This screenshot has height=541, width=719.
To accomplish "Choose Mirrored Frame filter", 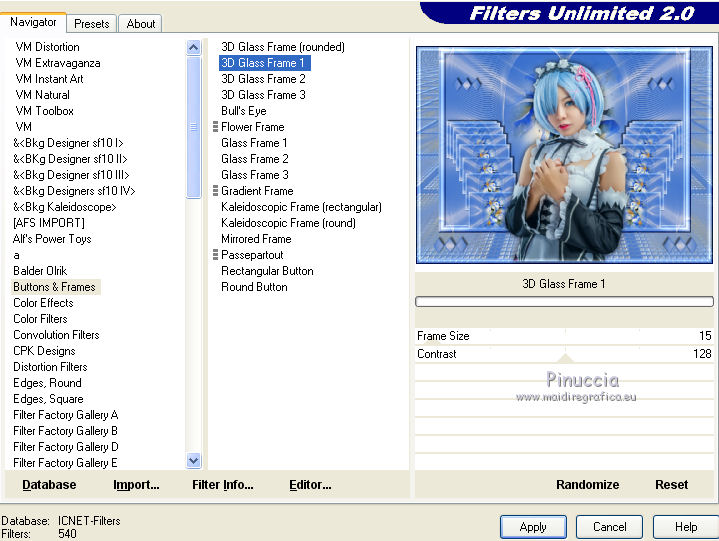I will click(256, 239).
